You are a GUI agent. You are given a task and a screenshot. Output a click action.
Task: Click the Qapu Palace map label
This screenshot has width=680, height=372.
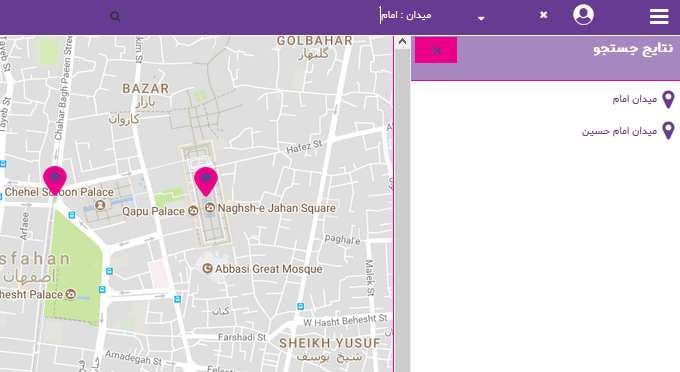(x=154, y=212)
